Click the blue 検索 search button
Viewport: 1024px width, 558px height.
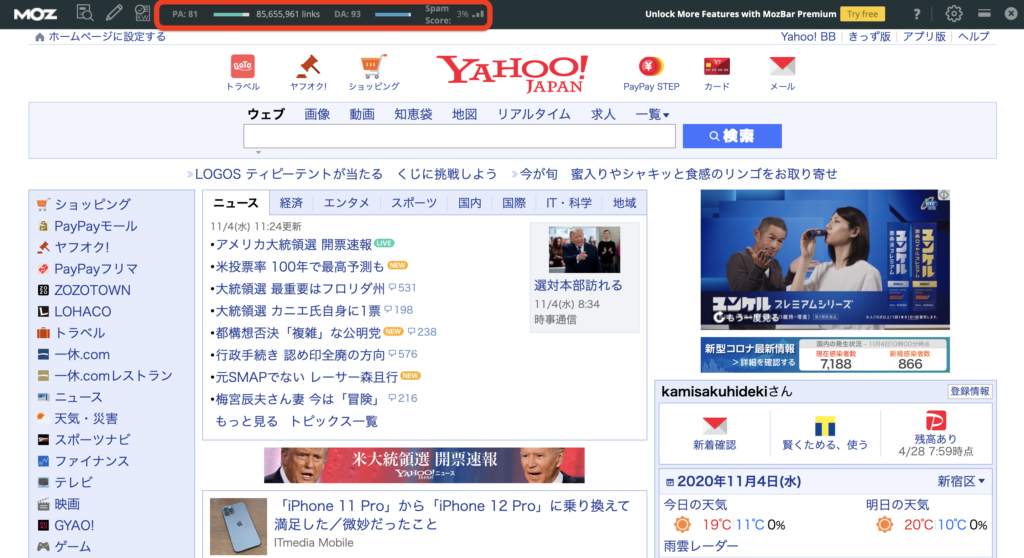click(x=732, y=136)
